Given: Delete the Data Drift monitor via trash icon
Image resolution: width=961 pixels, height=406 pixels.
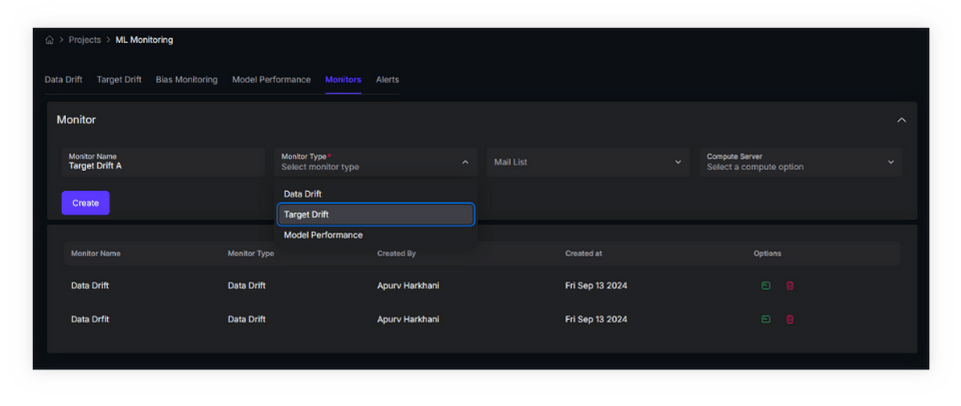Looking at the screenshot, I should [x=790, y=286].
